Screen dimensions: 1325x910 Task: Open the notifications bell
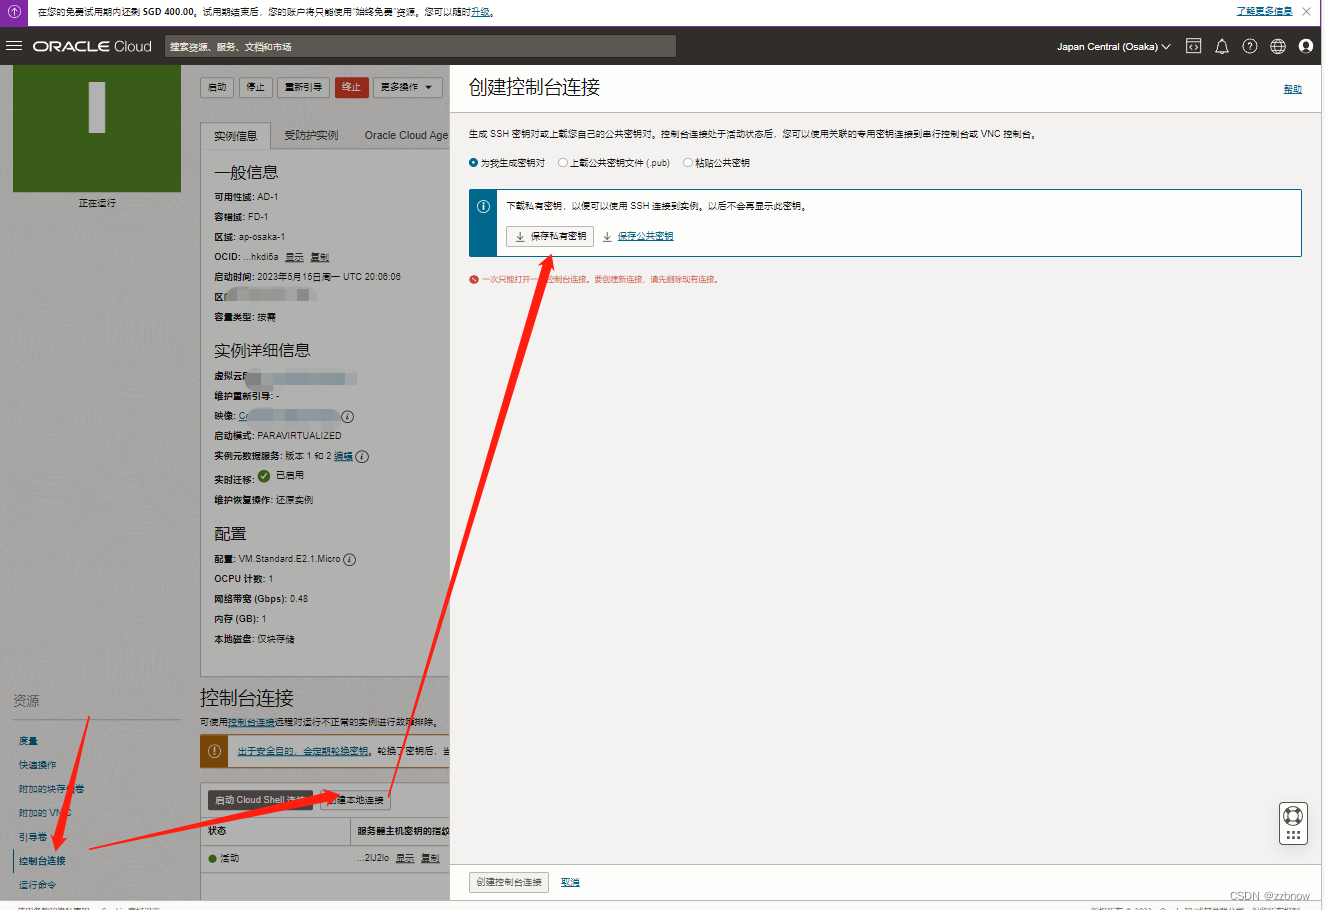[1221, 46]
